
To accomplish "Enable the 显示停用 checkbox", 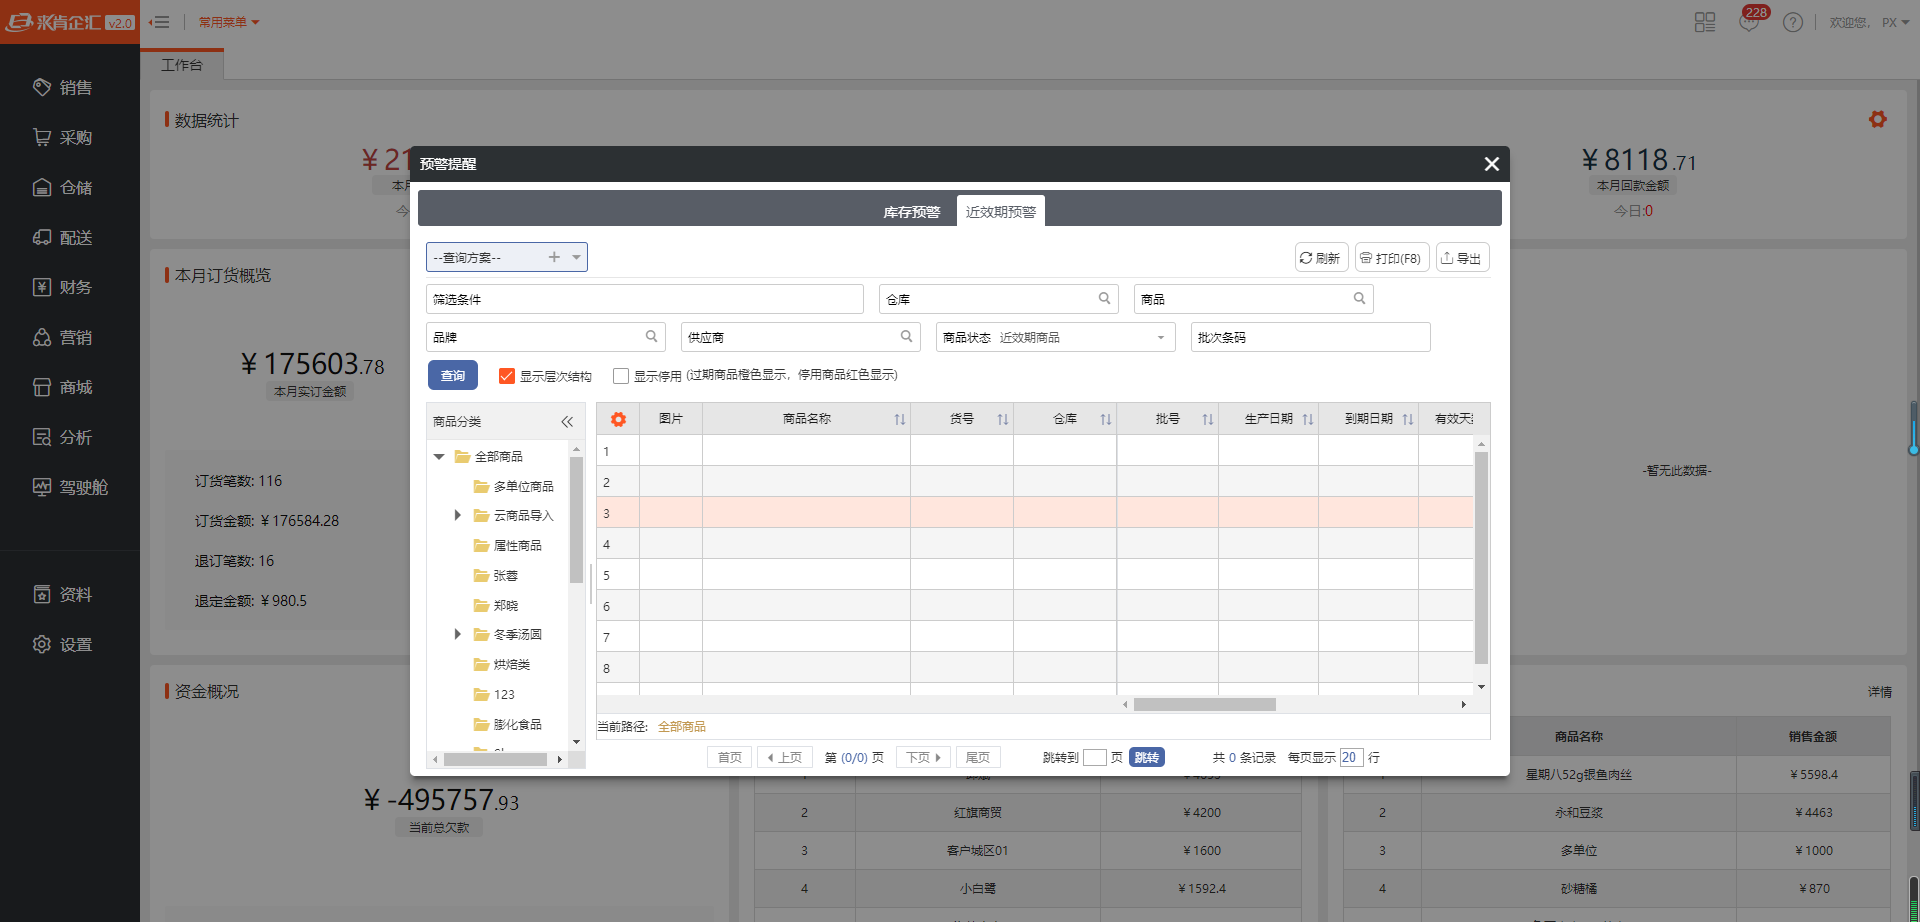I will tap(621, 376).
